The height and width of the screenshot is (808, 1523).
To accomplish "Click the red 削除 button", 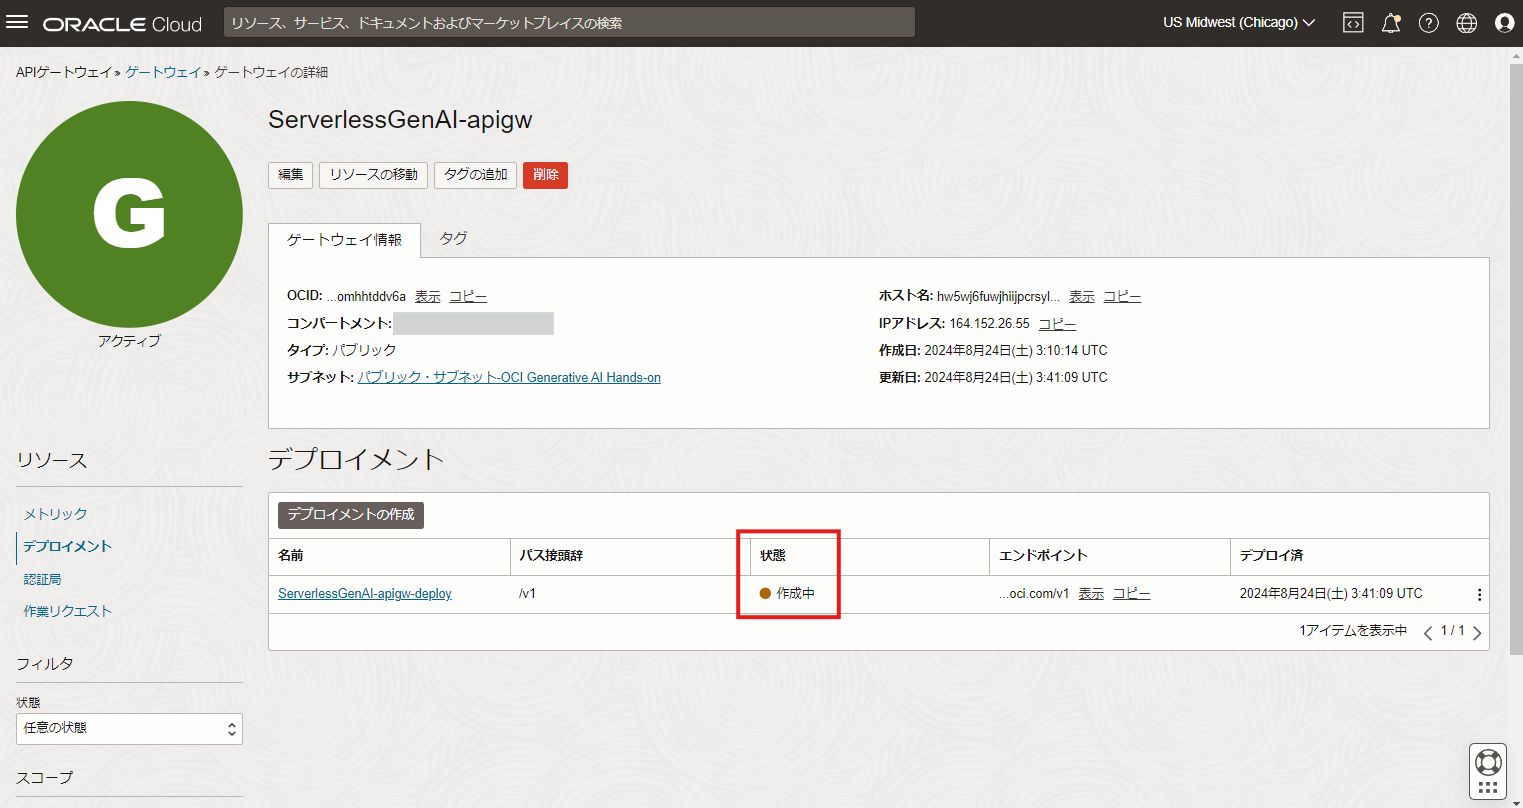I will tap(545, 175).
